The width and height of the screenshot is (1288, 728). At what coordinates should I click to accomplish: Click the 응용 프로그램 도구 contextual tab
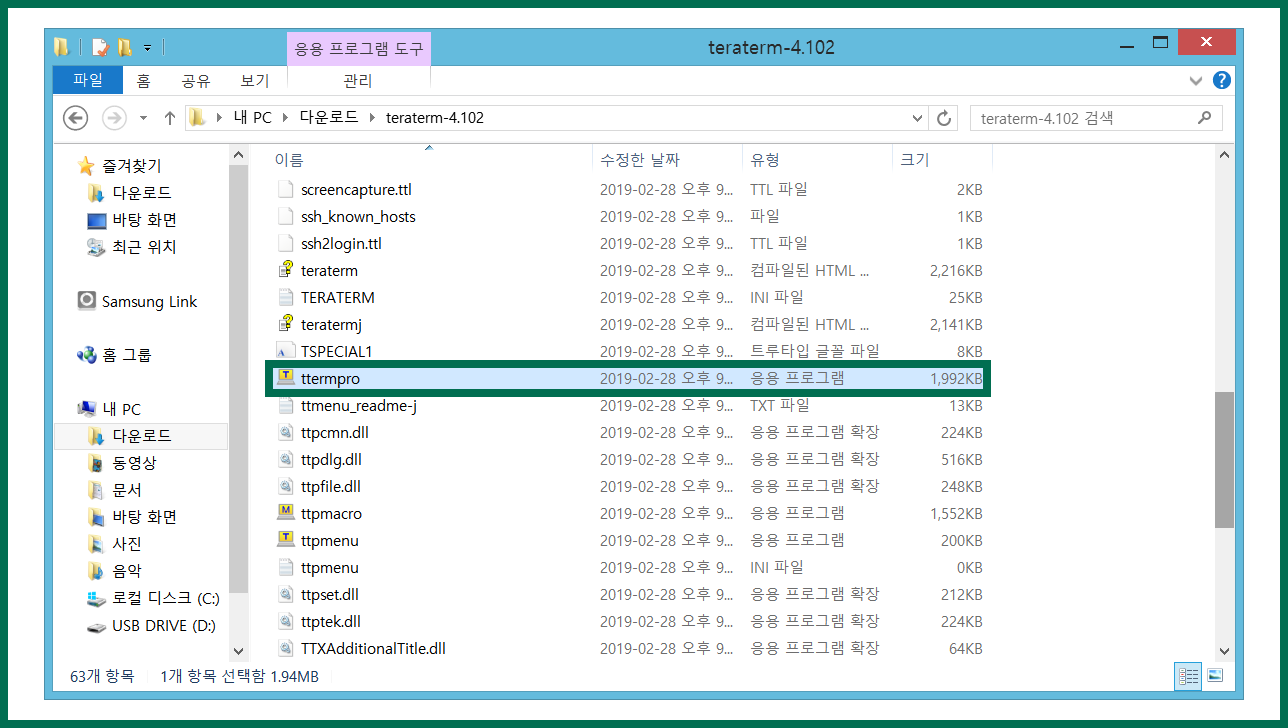pos(358,48)
